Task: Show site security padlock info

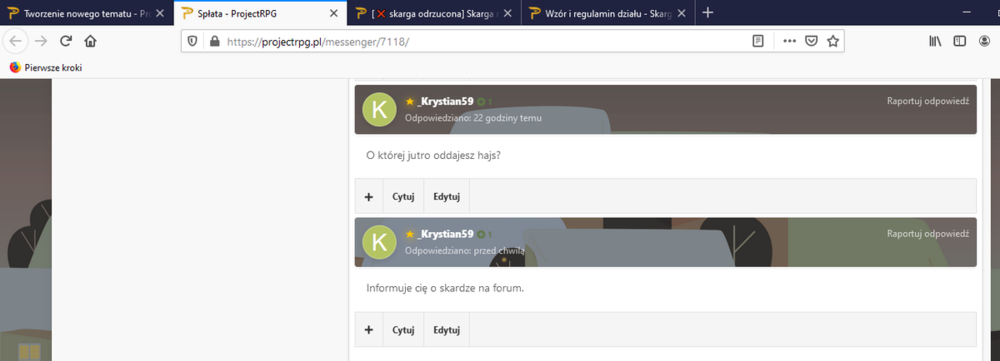Action: pyautogui.click(x=214, y=41)
